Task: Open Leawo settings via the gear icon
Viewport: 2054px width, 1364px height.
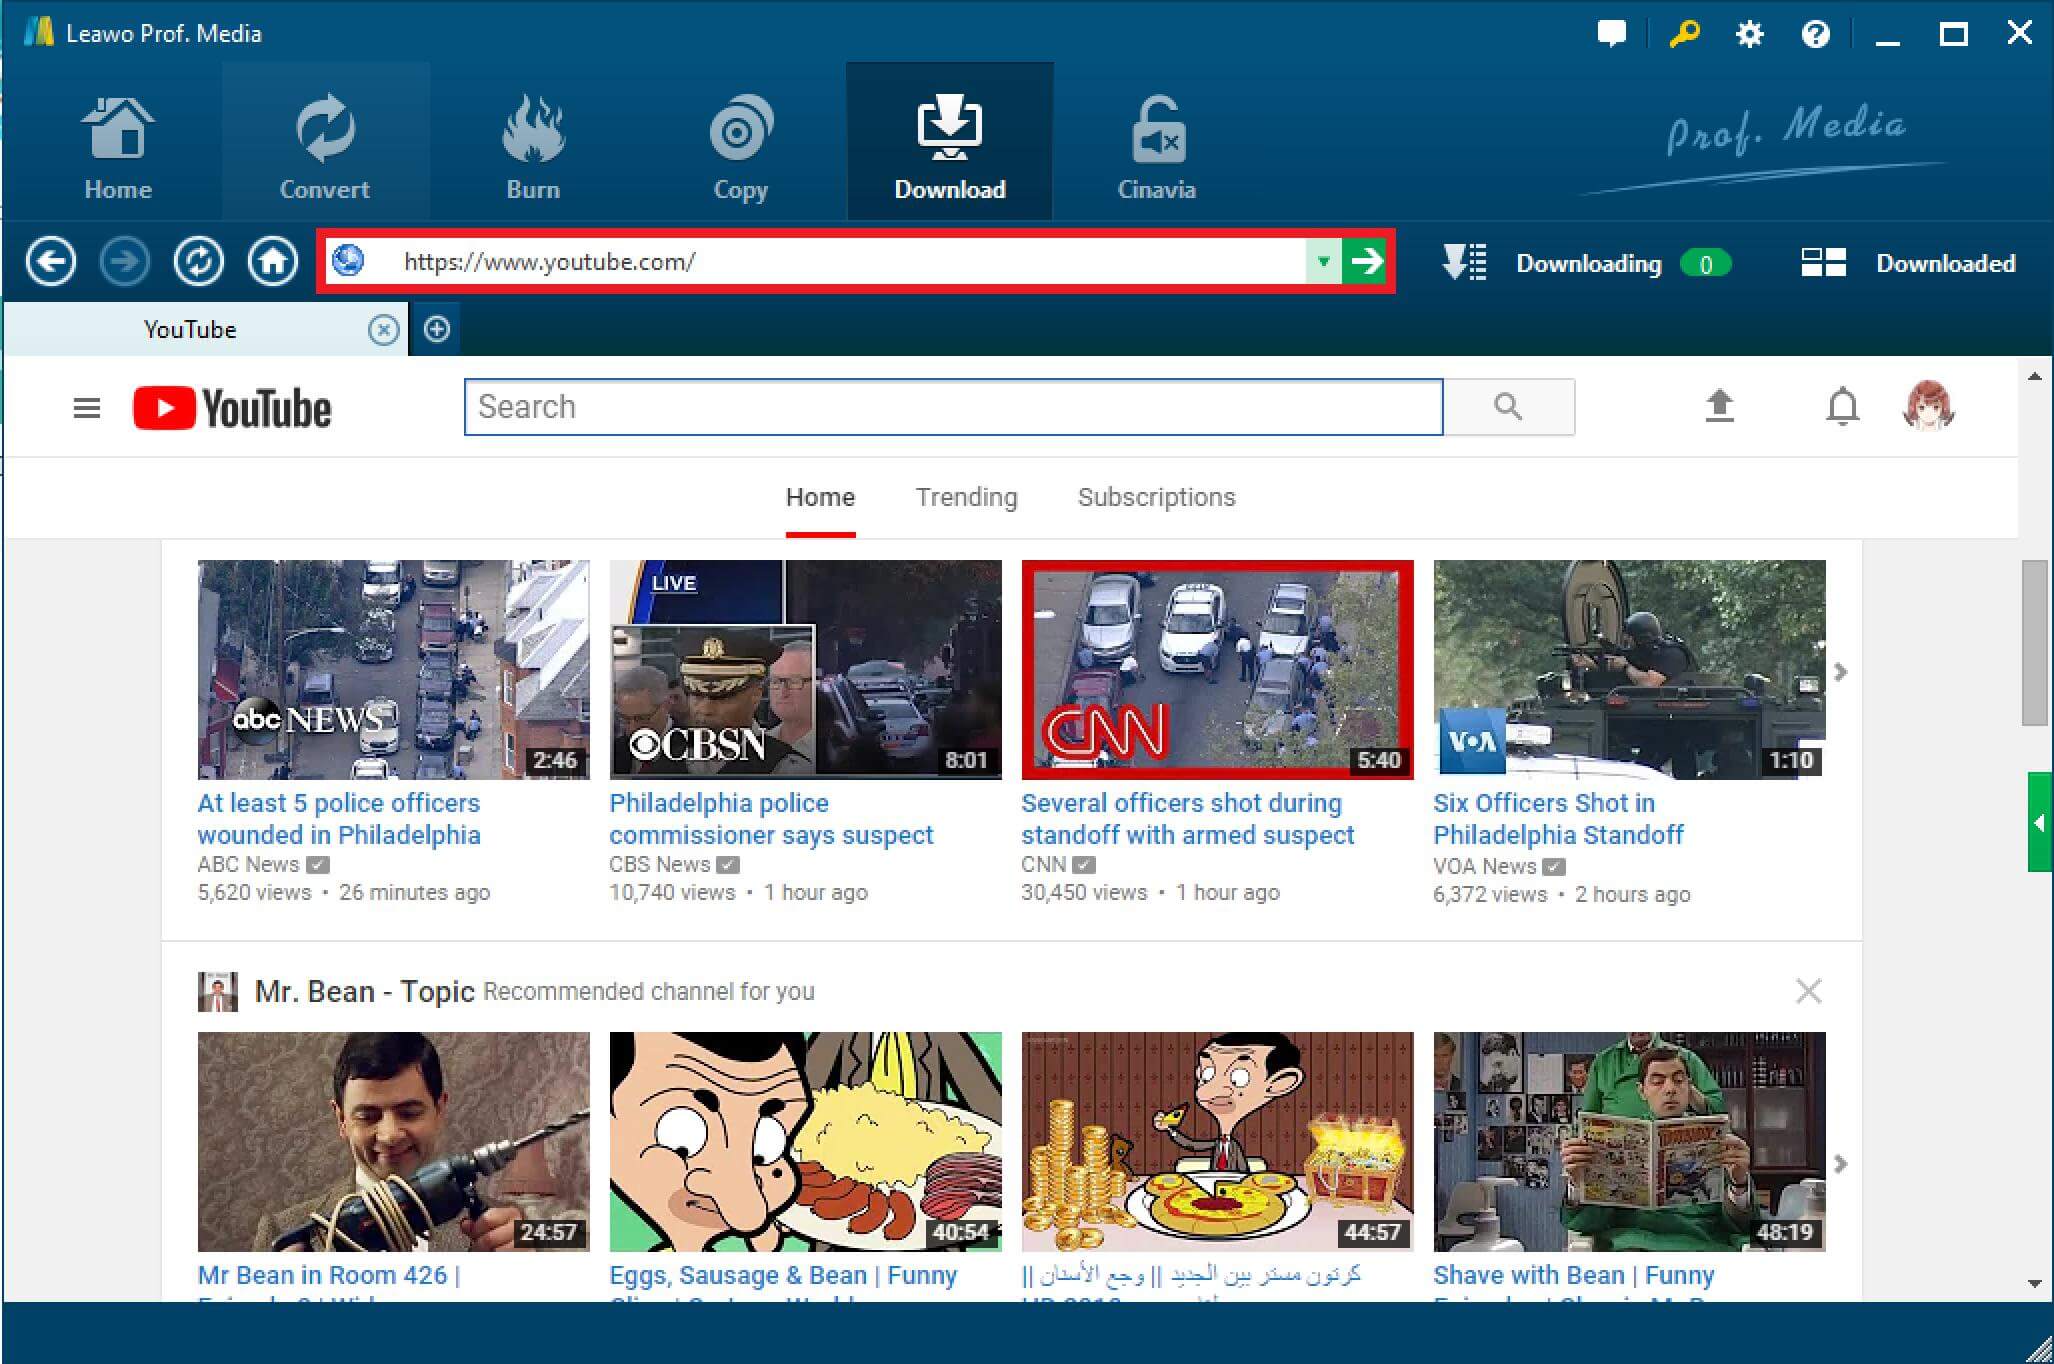Action: [x=1748, y=33]
